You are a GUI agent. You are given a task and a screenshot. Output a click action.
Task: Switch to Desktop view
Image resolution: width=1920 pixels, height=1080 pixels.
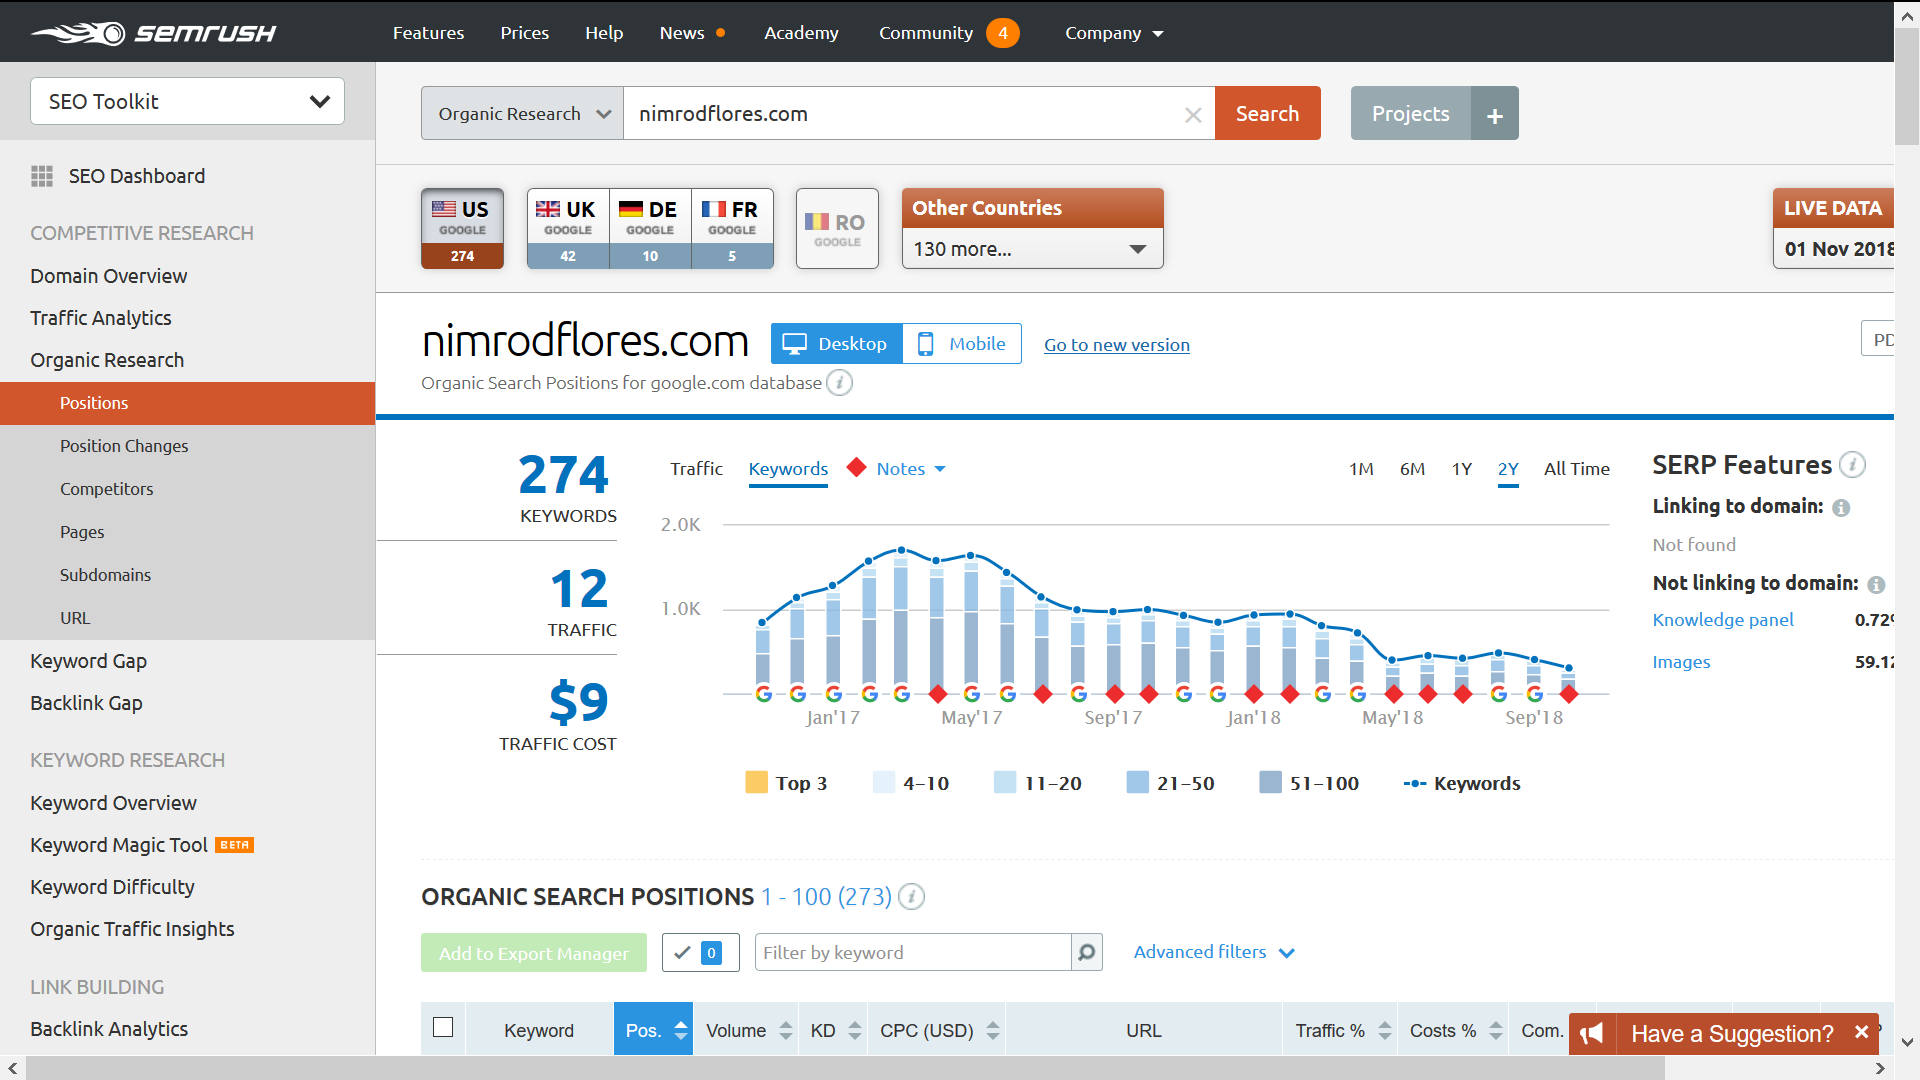coord(837,344)
